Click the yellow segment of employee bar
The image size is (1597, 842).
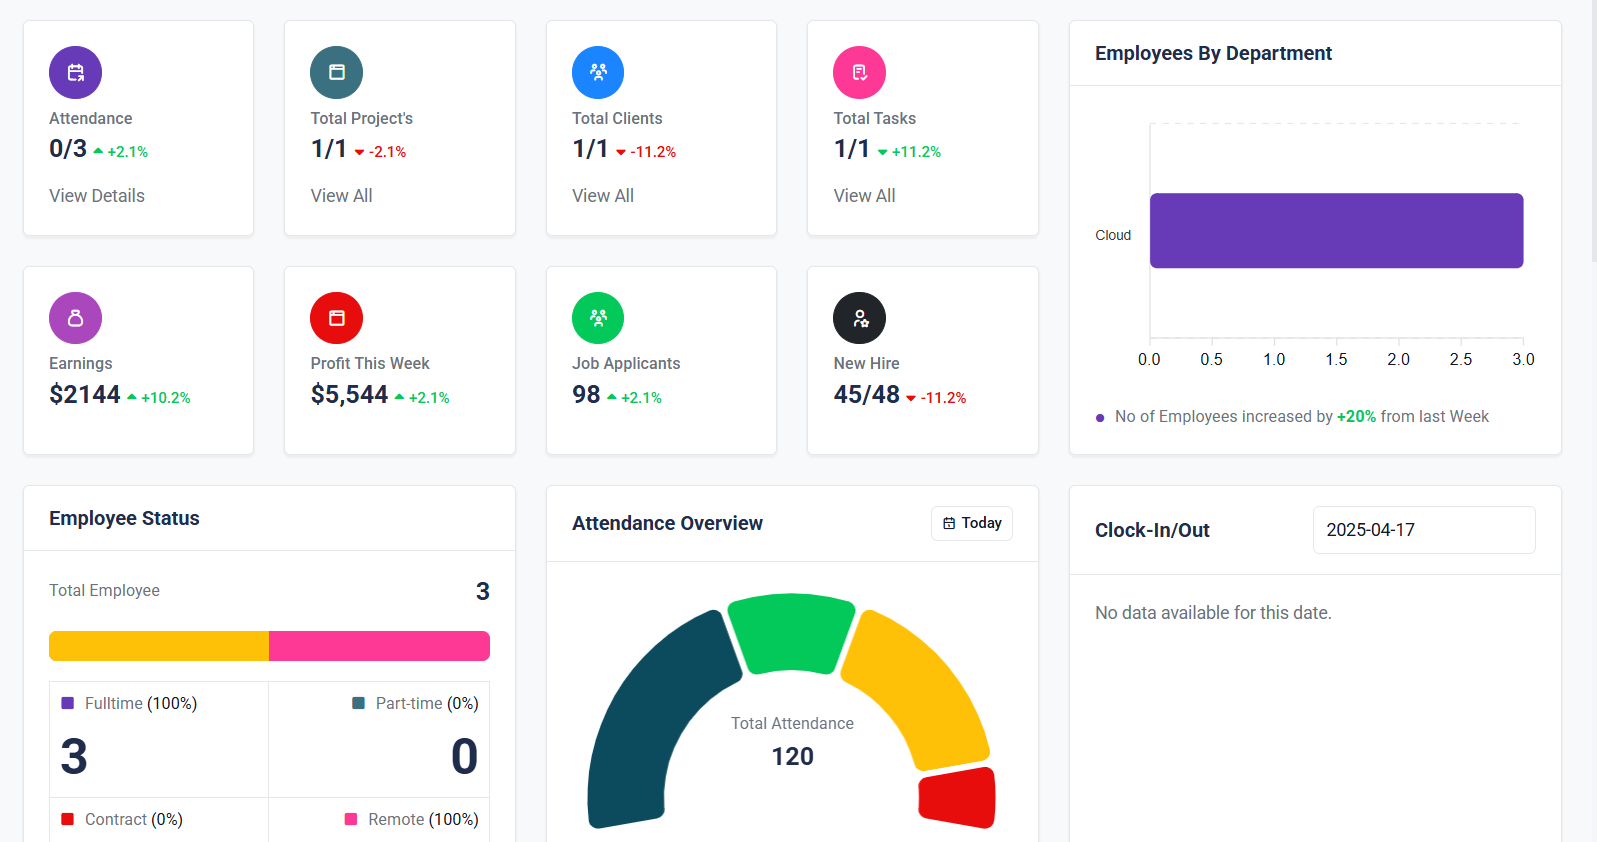[159, 646]
